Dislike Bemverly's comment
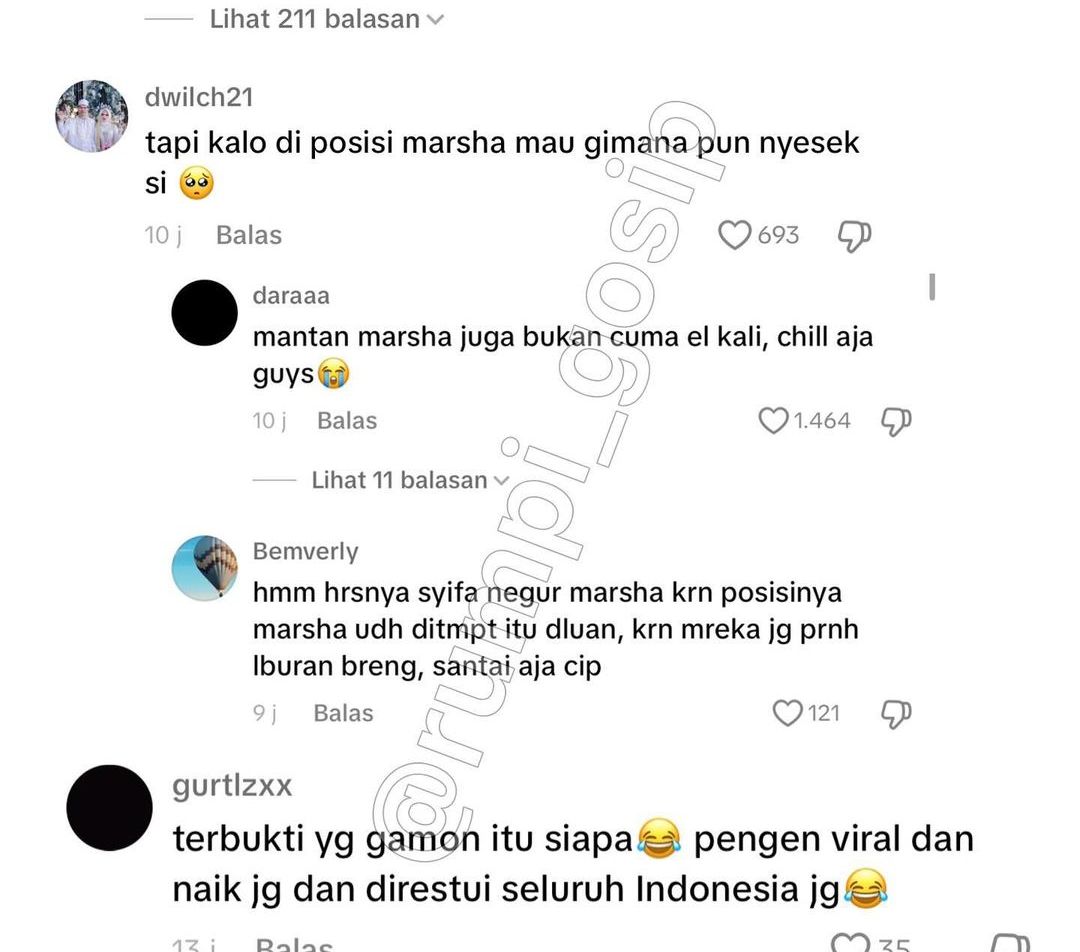This screenshot has height=952, width=1080. click(896, 714)
